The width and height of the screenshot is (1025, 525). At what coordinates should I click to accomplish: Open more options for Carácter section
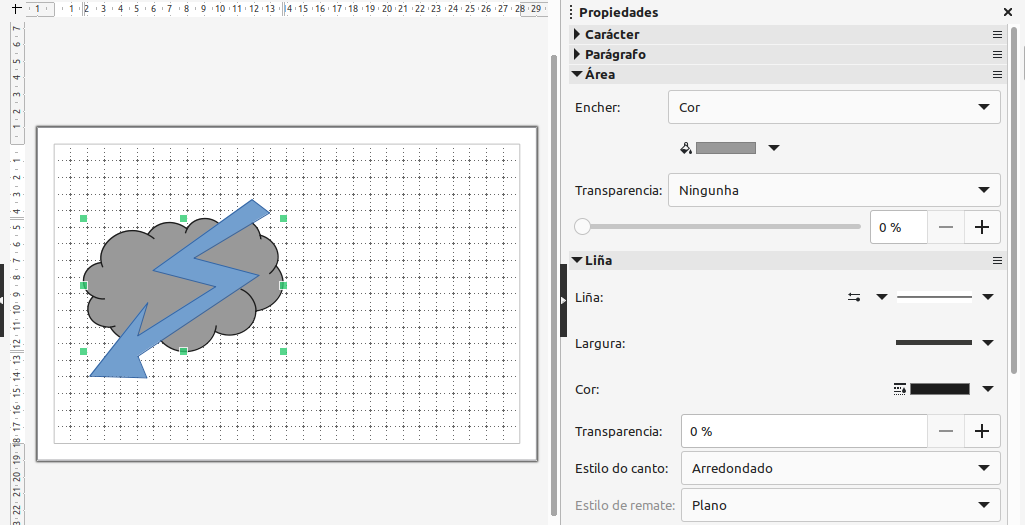click(996, 34)
